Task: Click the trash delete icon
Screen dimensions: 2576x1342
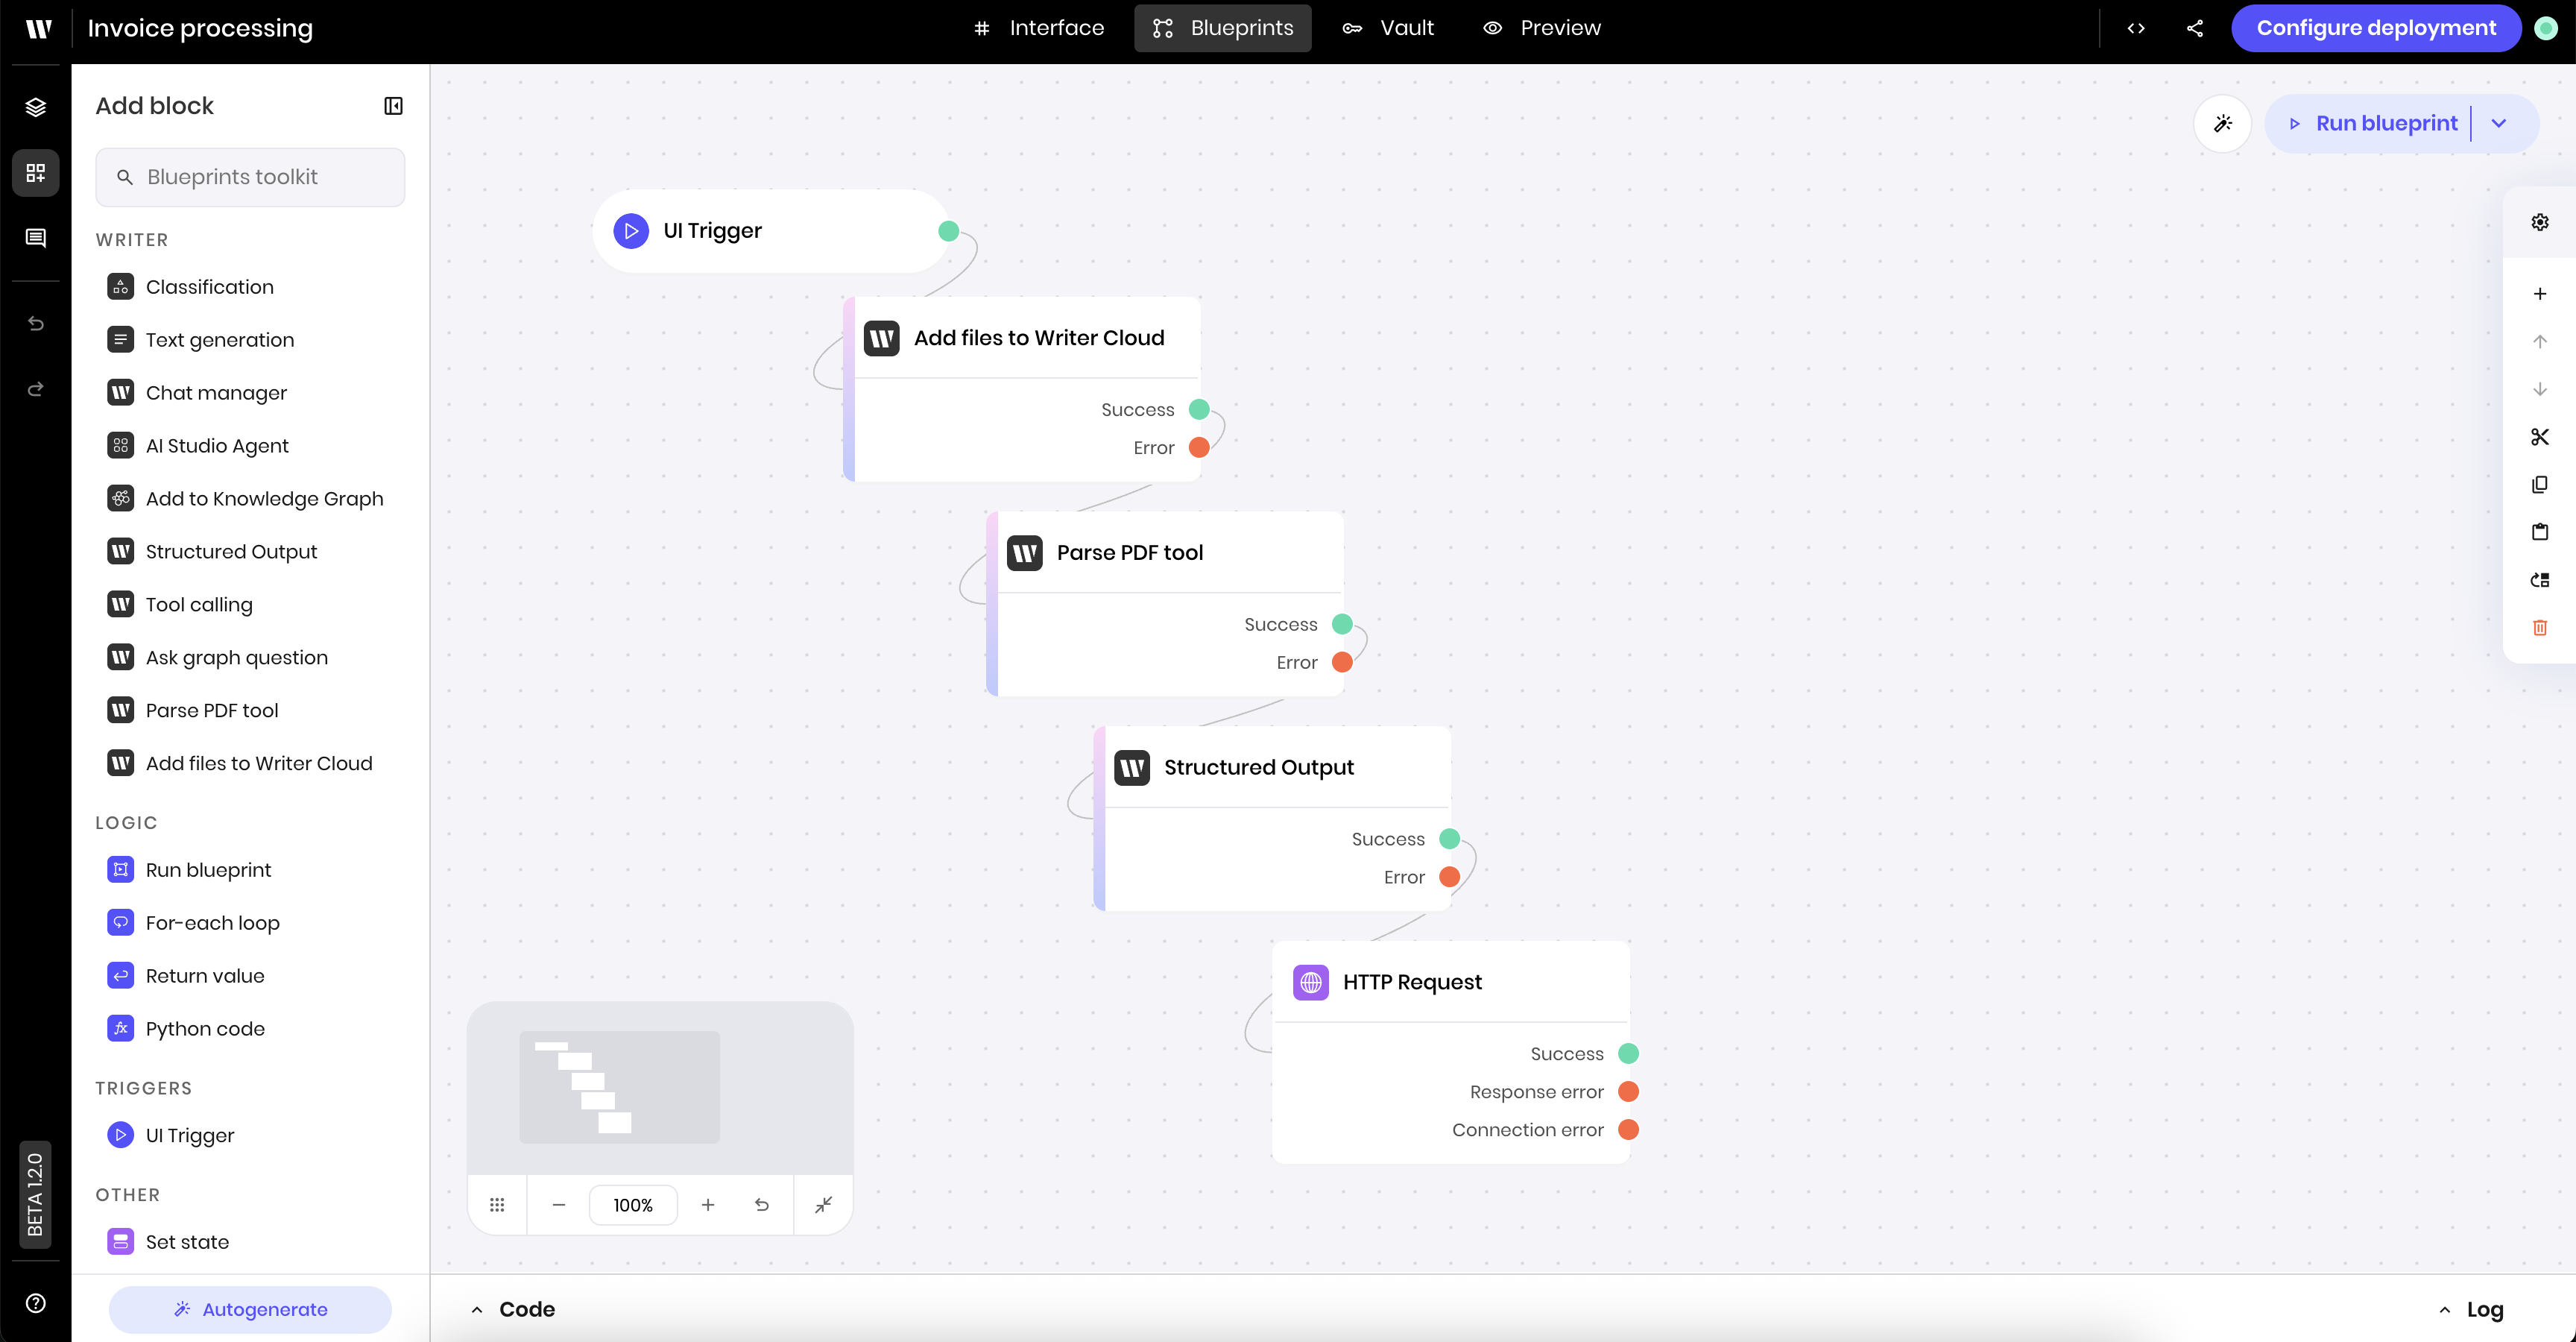Action: click(x=2539, y=628)
